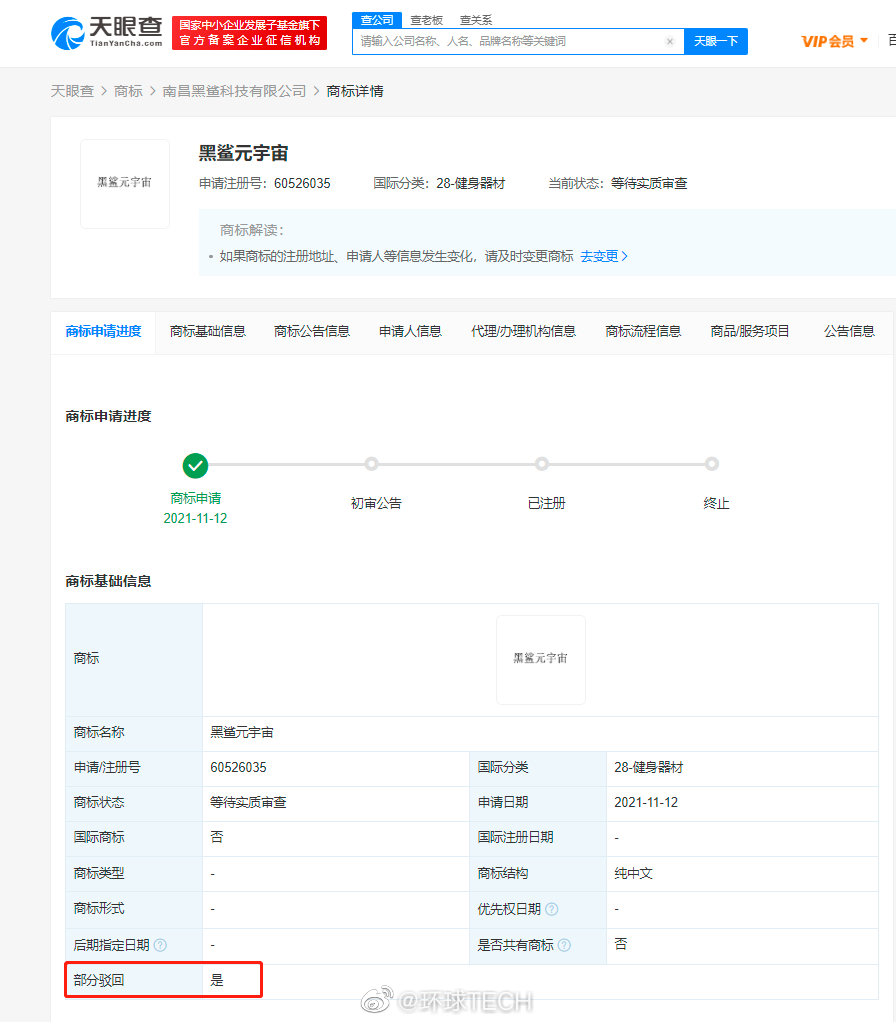This screenshot has height=1022, width=896.
Task: Clear the search field with the X icon
Action: point(669,42)
